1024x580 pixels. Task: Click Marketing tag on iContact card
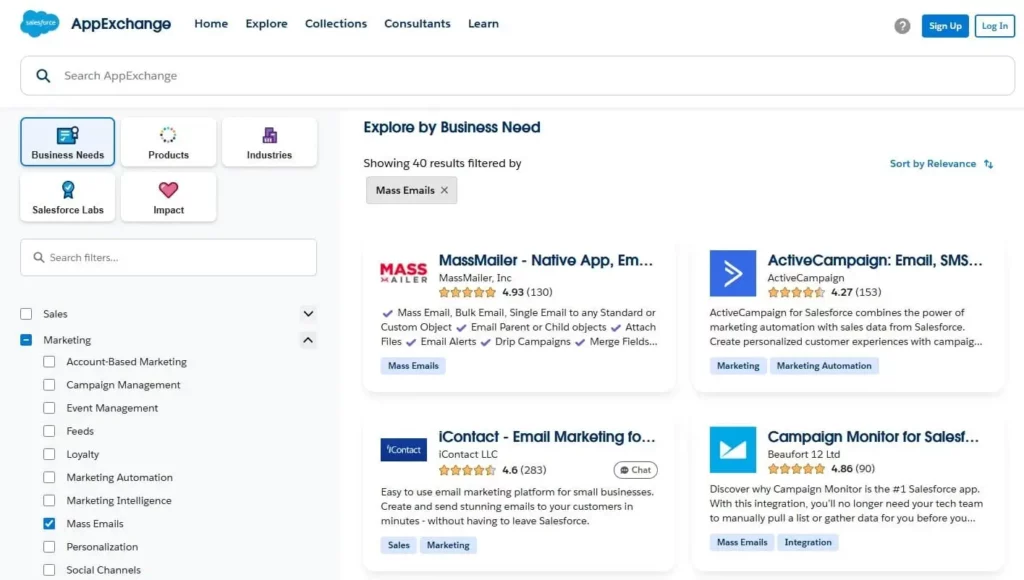(x=448, y=545)
